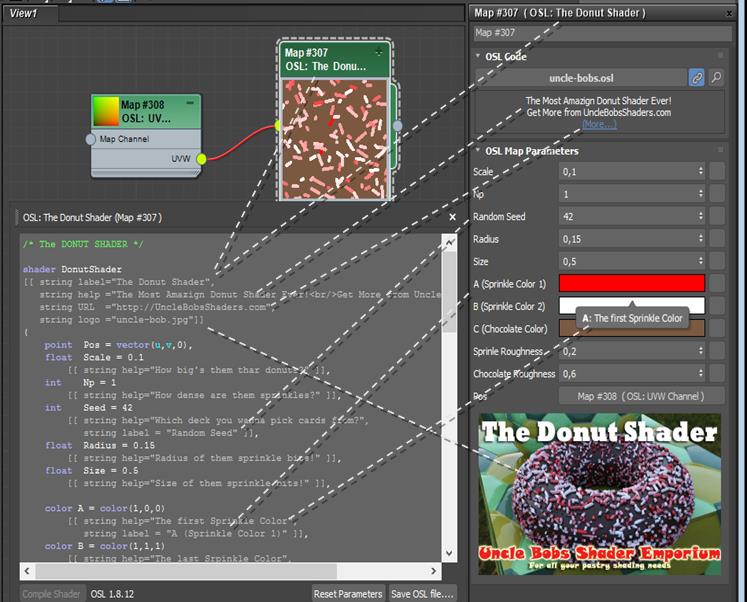Click the Random Seed field showing 42
Image resolution: width=747 pixels, height=602 pixels.
628,216
